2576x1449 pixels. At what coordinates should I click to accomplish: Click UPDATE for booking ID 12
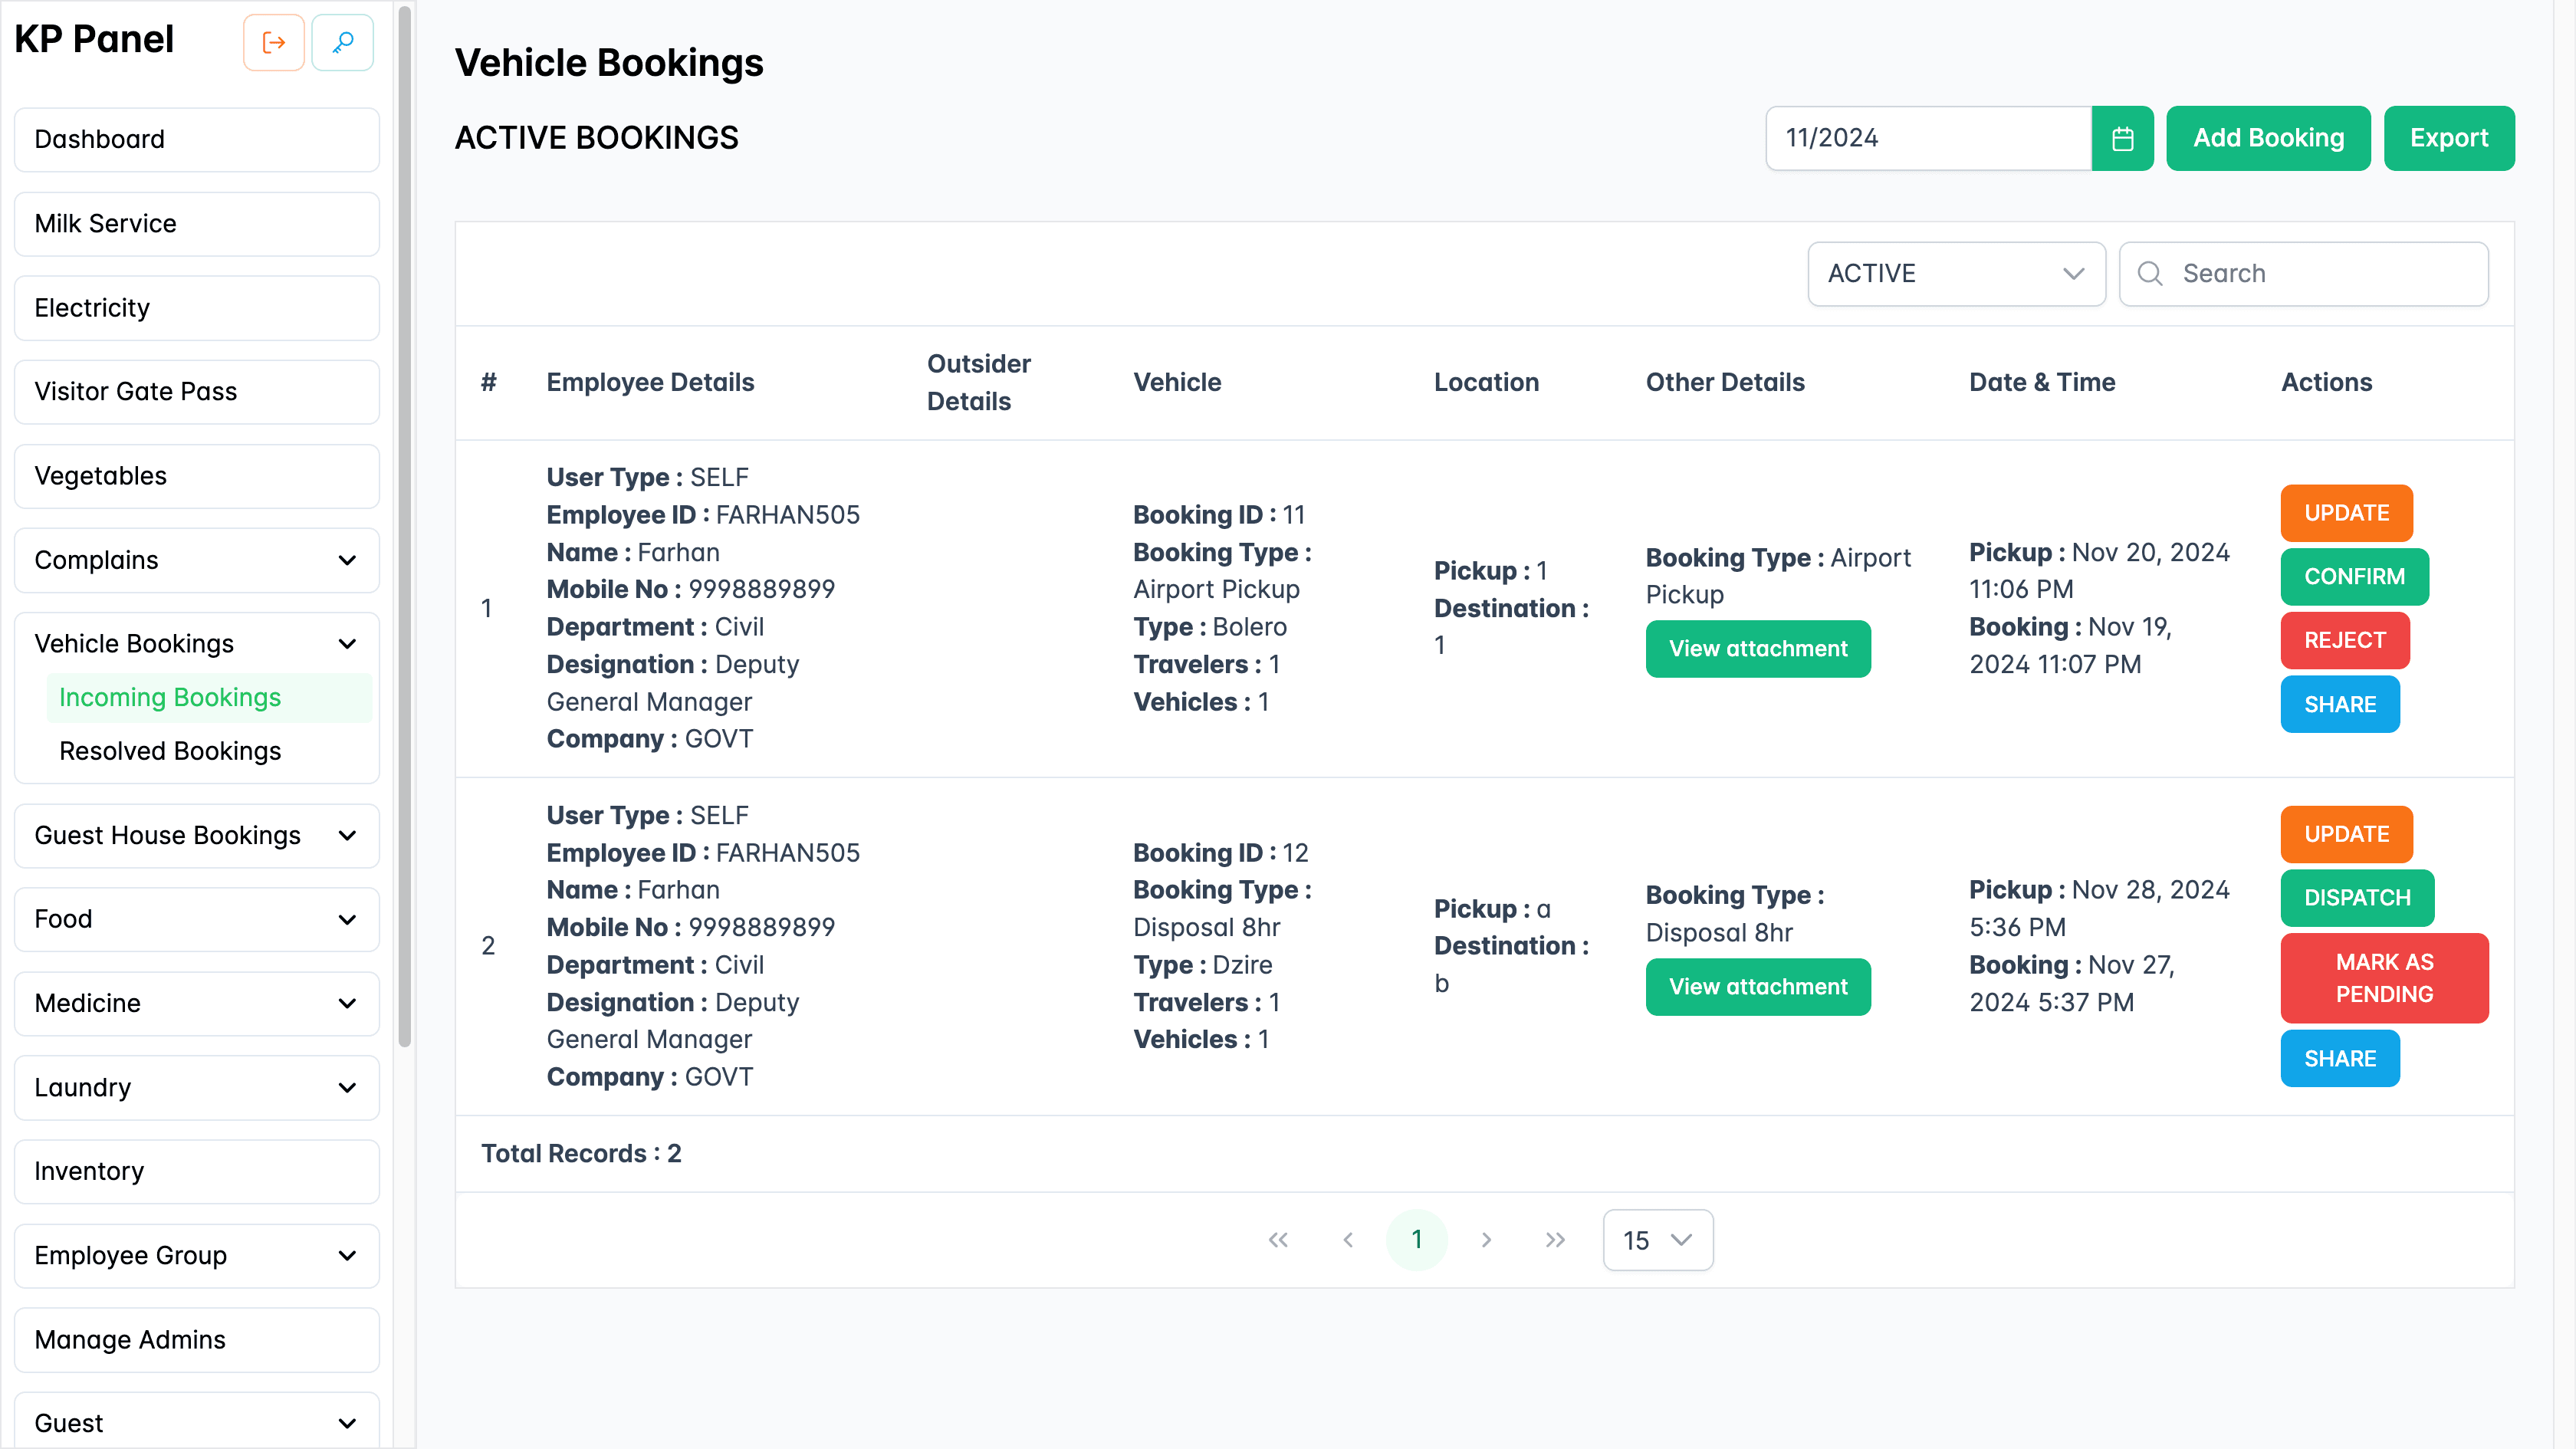click(x=2346, y=835)
